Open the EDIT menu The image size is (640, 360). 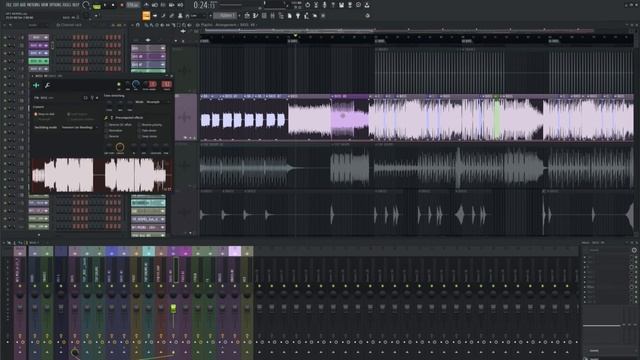click(15, 5)
